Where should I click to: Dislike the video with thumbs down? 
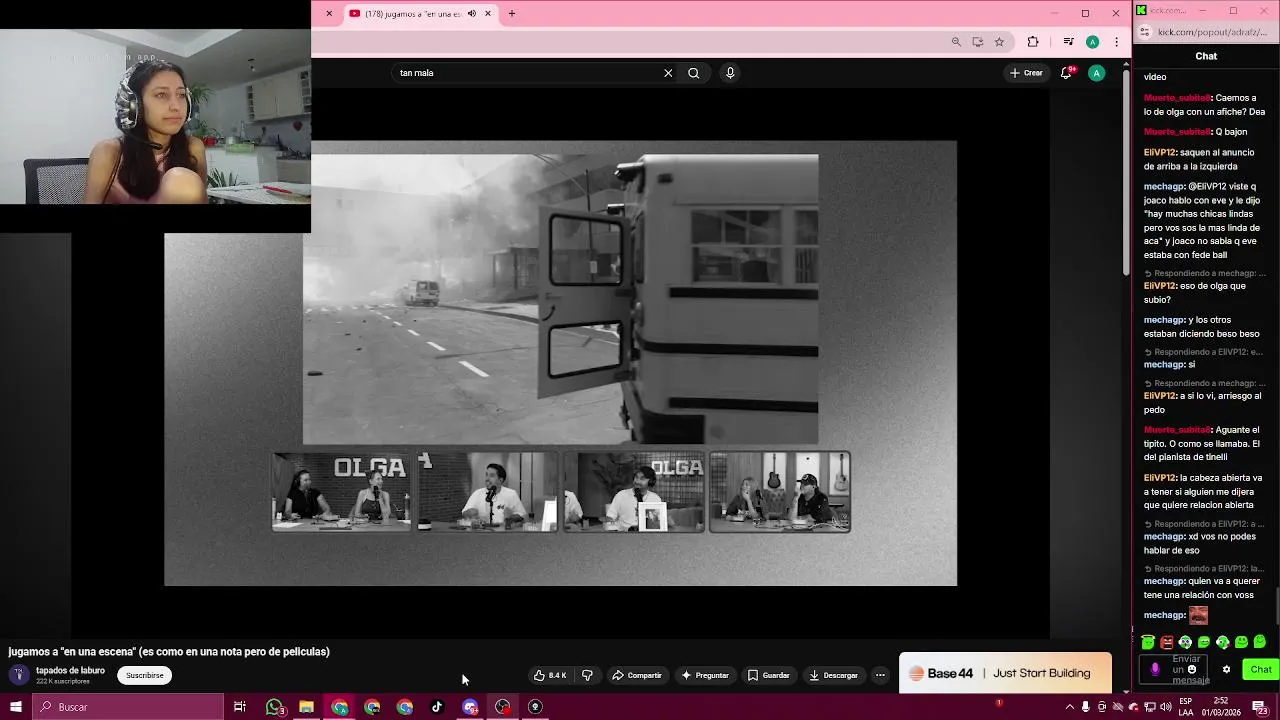point(587,675)
